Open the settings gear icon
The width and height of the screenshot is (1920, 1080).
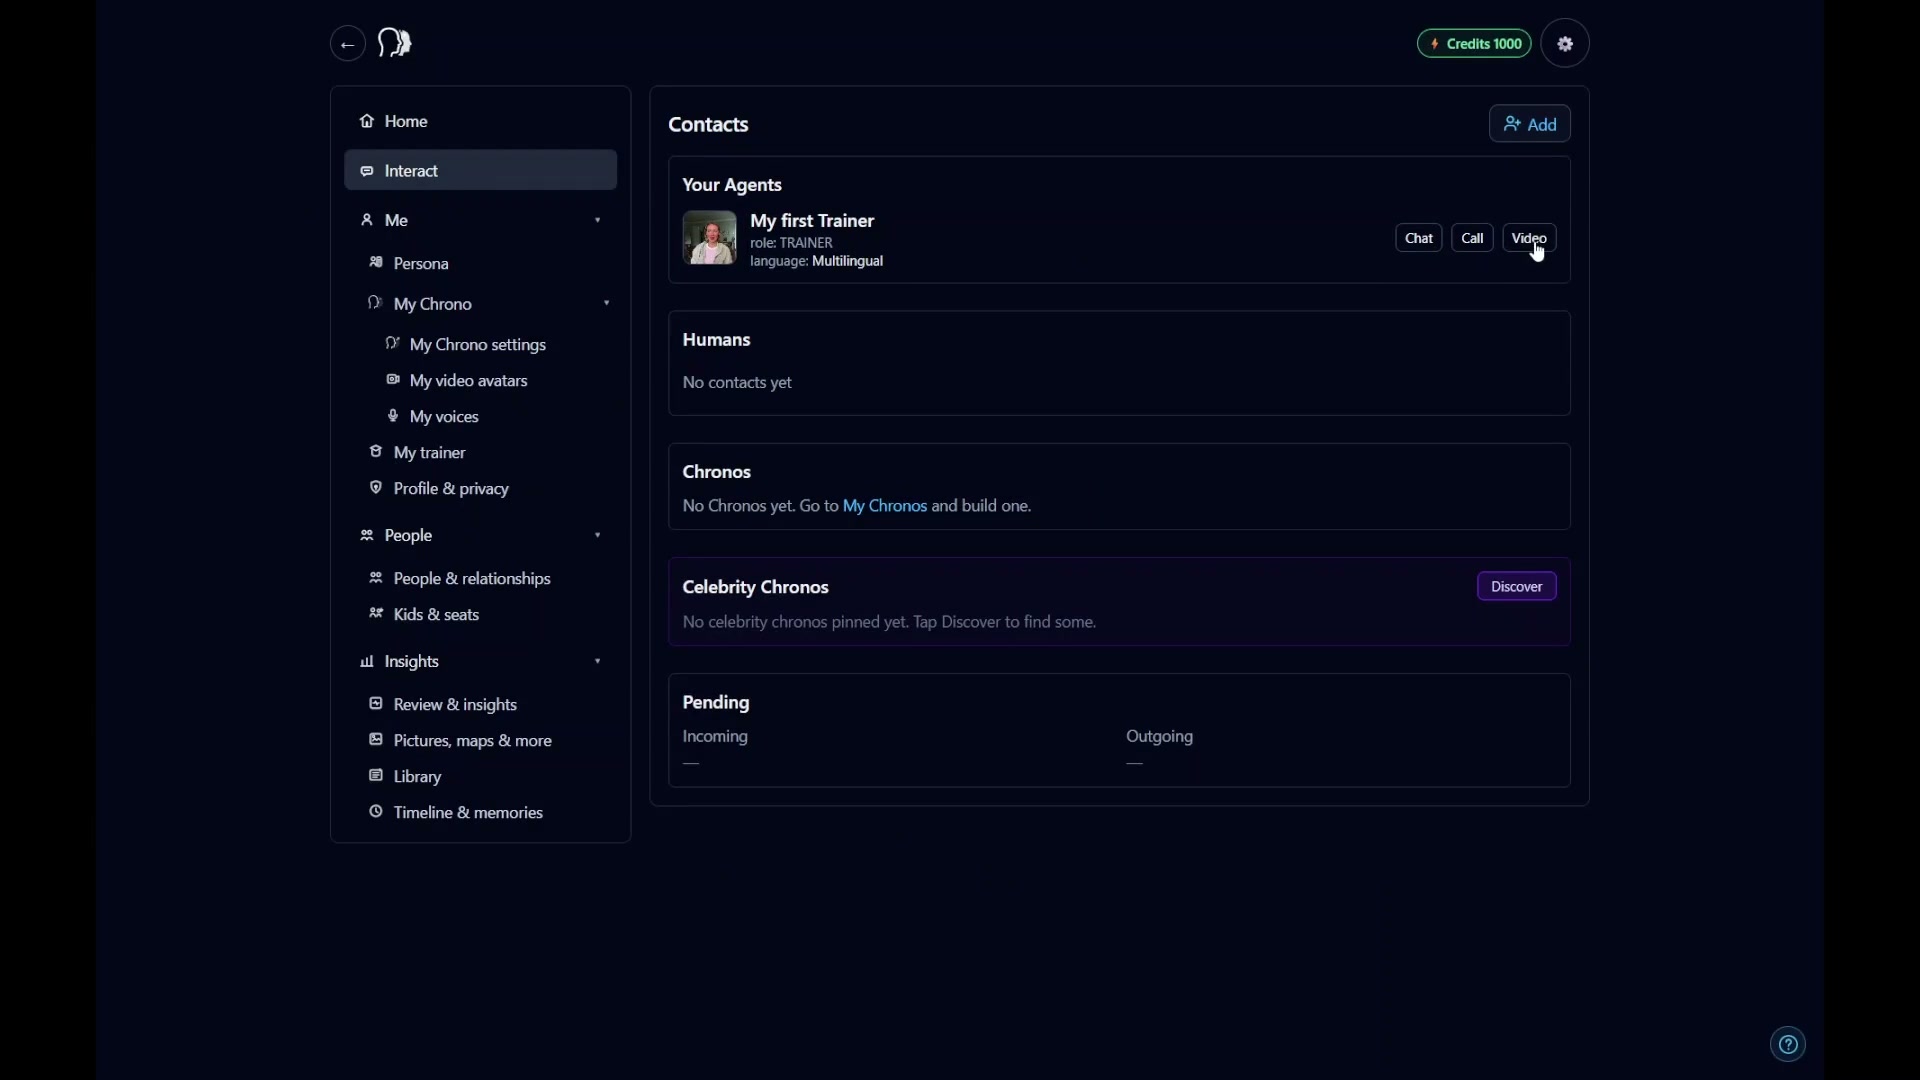point(1565,44)
